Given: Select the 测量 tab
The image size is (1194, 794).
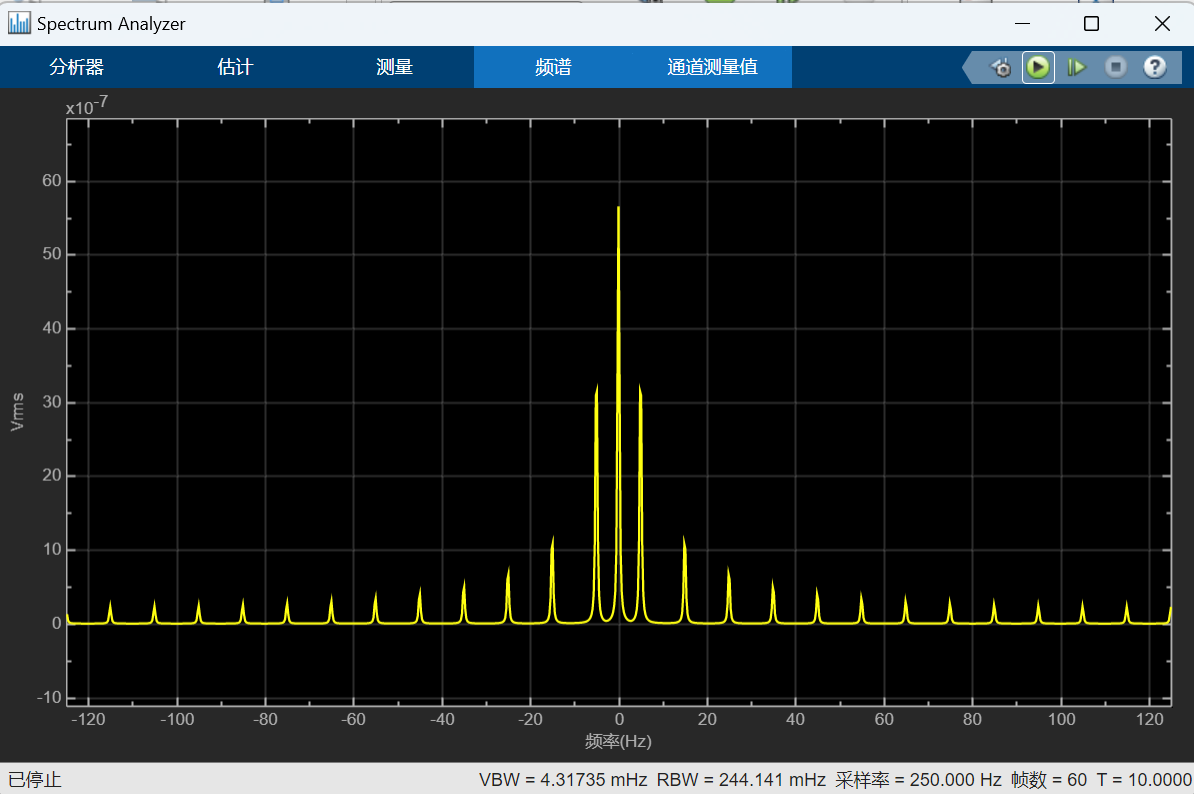Looking at the screenshot, I should click(x=394, y=67).
